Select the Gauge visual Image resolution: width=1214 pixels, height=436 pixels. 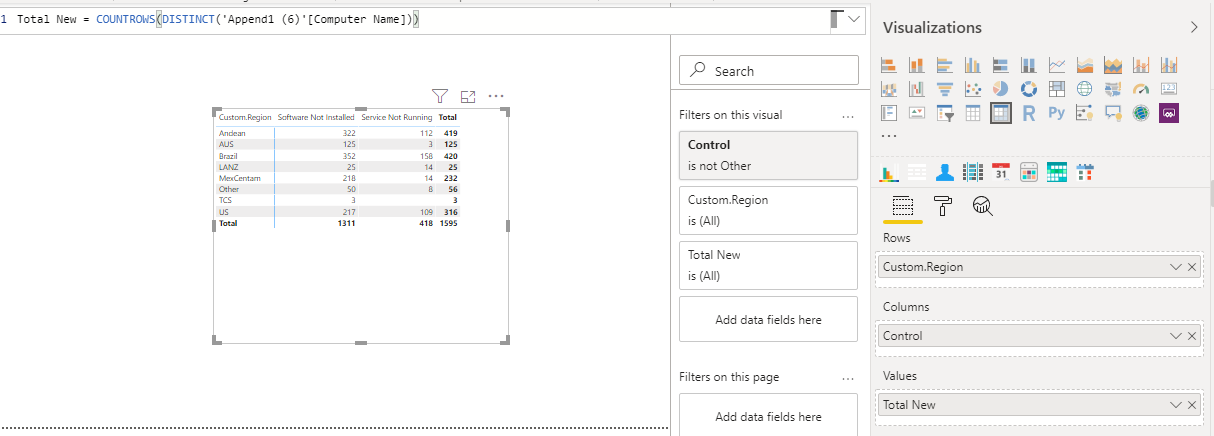click(1141, 89)
